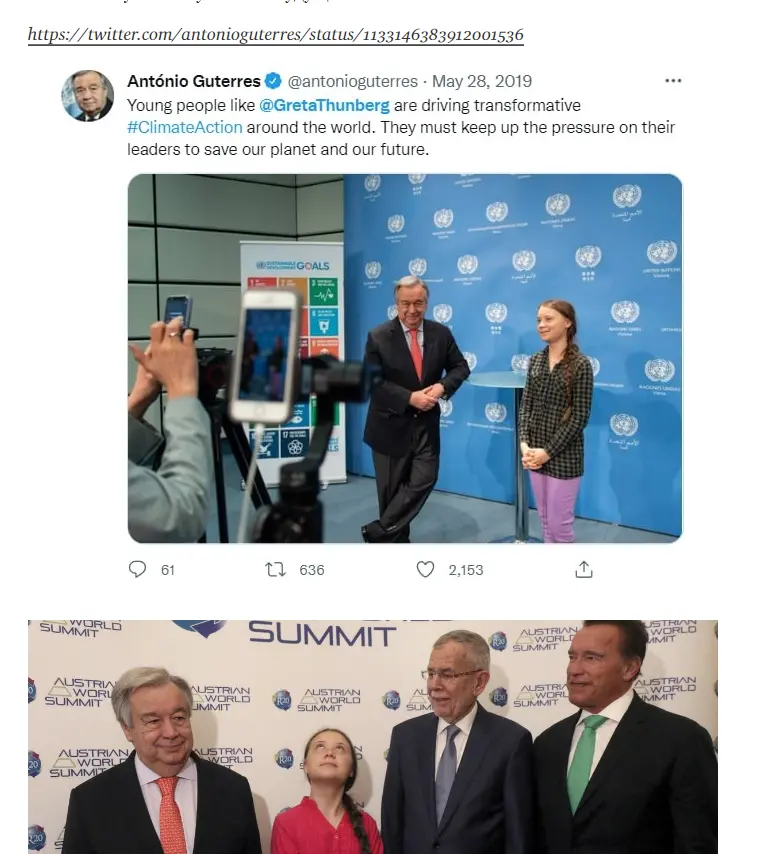781x854 pixels.
Task: Click the verified badge next to António Guterres
Action: click(x=273, y=81)
